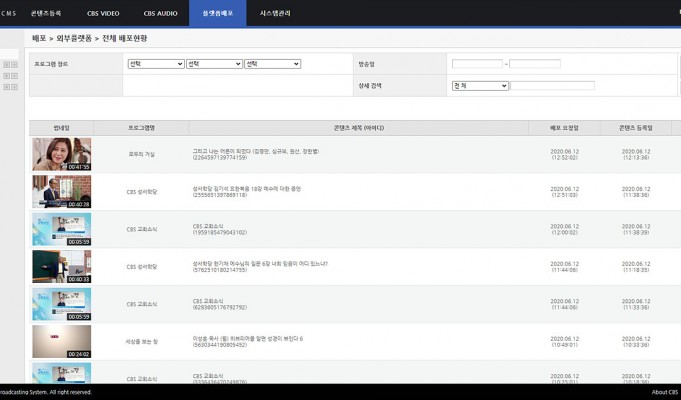
Task: Click the request date 2020.06.12 (12:52:02)
Action: [x=564, y=154]
